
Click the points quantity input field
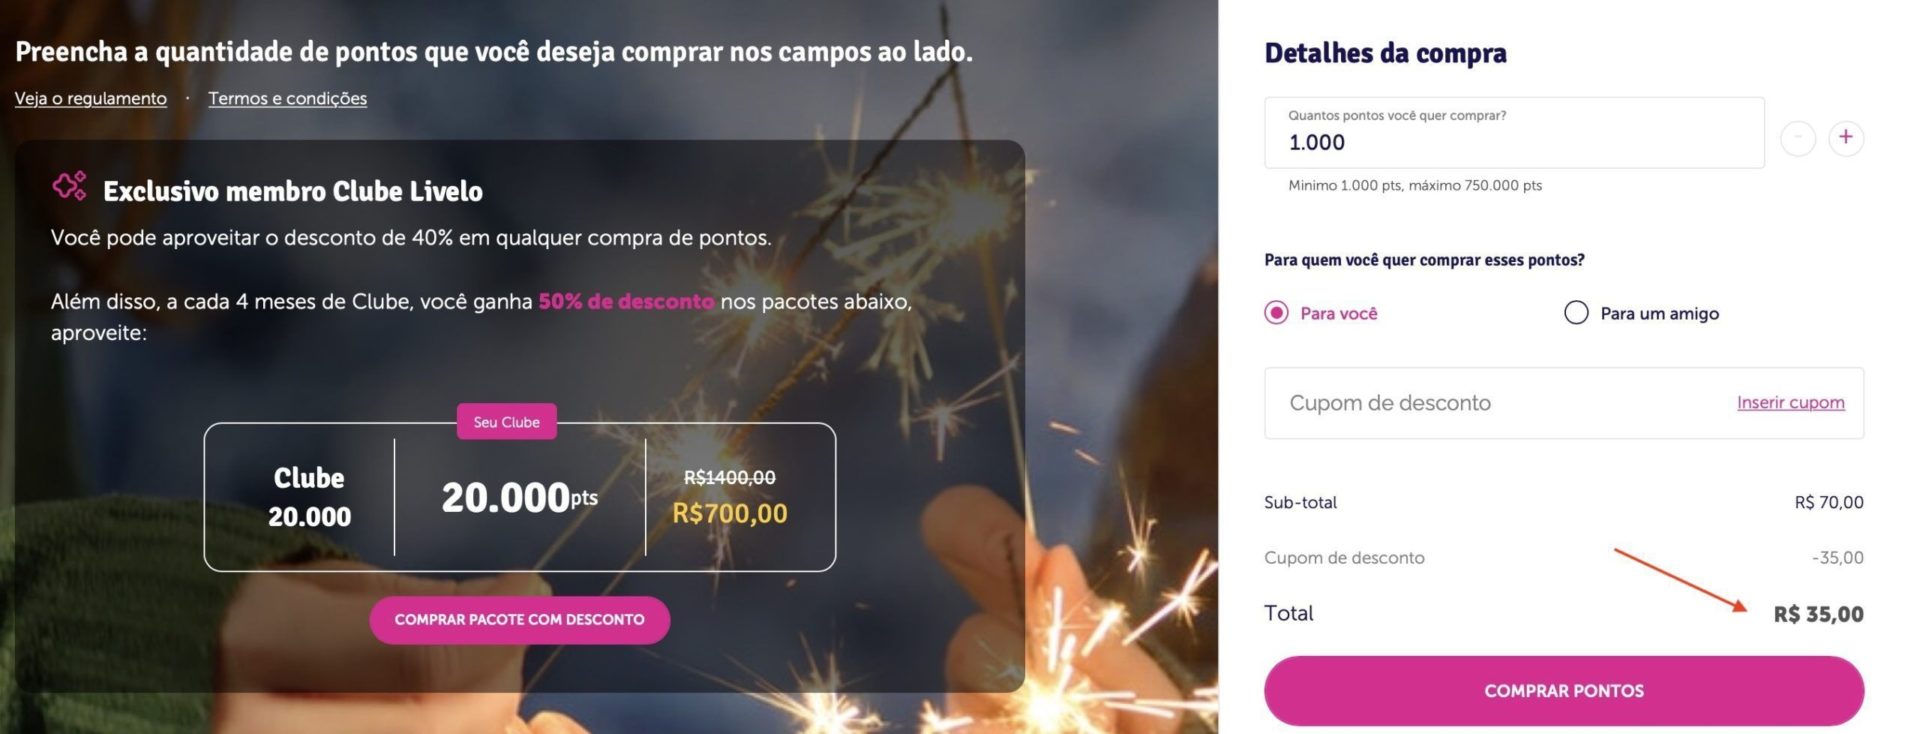click(x=1514, y=133)
